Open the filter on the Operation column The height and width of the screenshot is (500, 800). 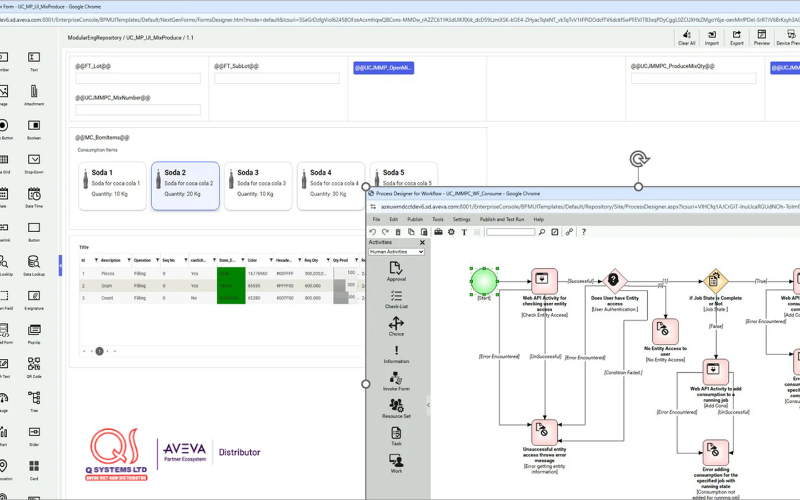[158, 260]
